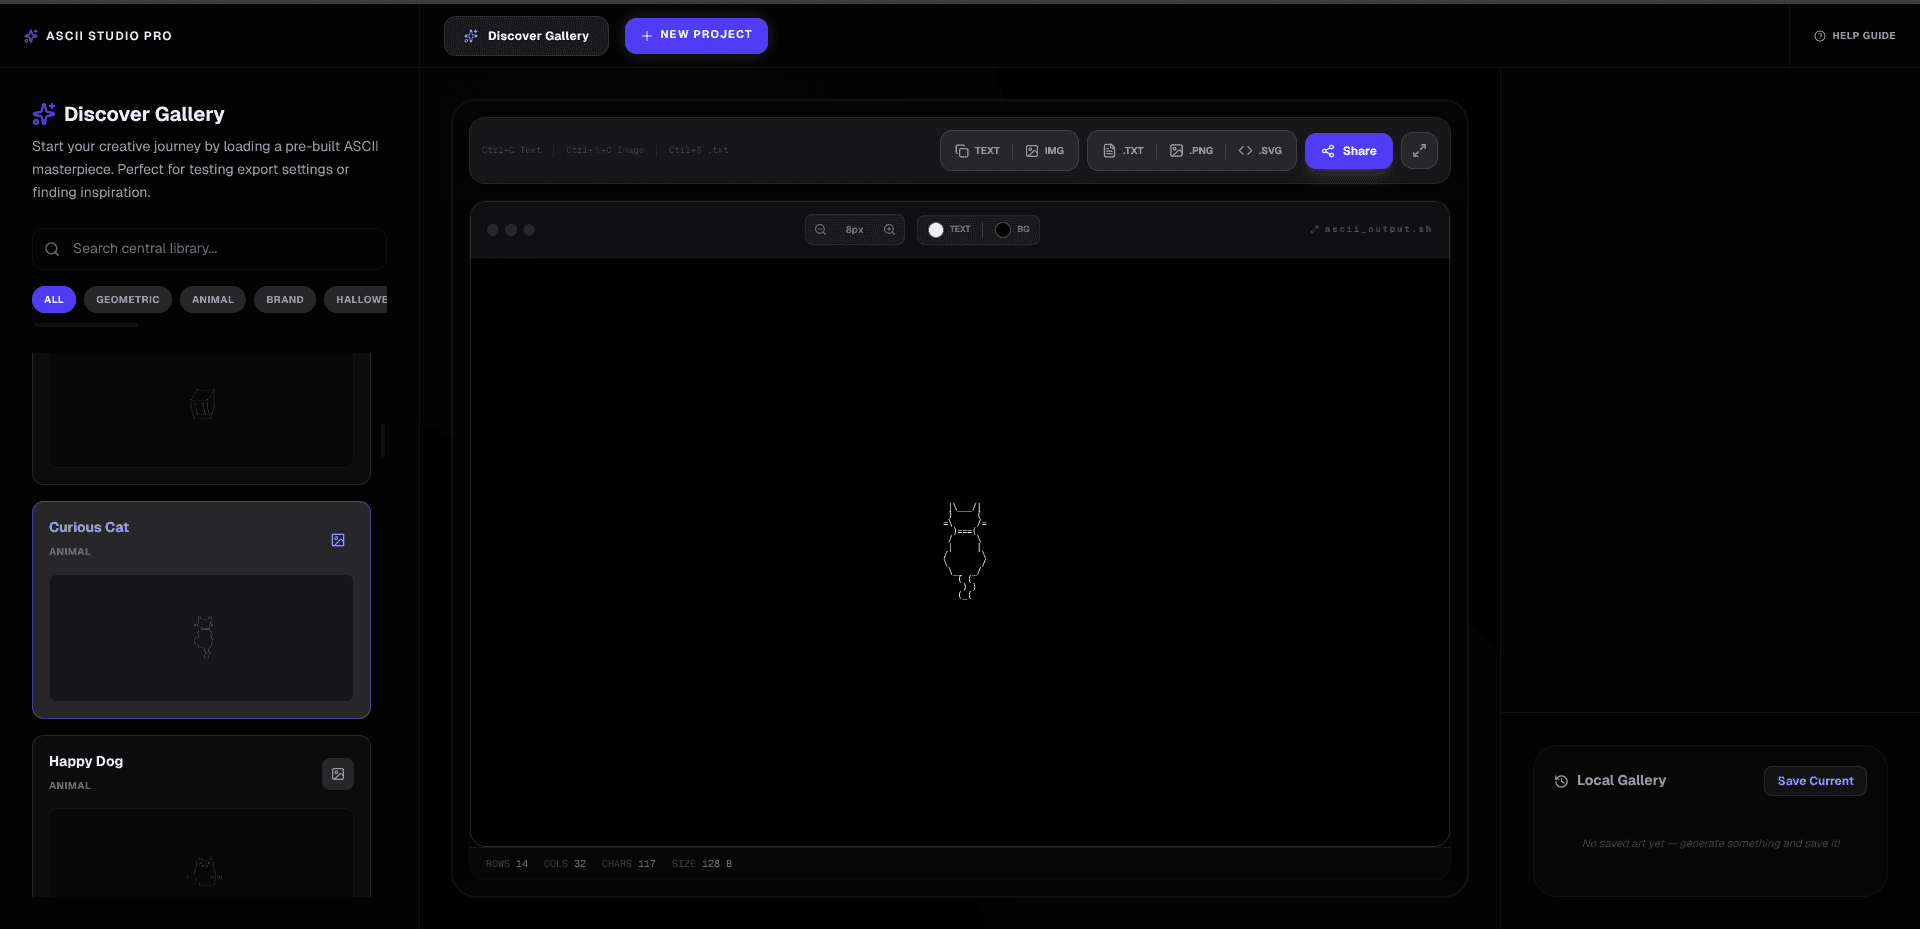
Task: Copy output as TEXT
Action: pos(977,151)
